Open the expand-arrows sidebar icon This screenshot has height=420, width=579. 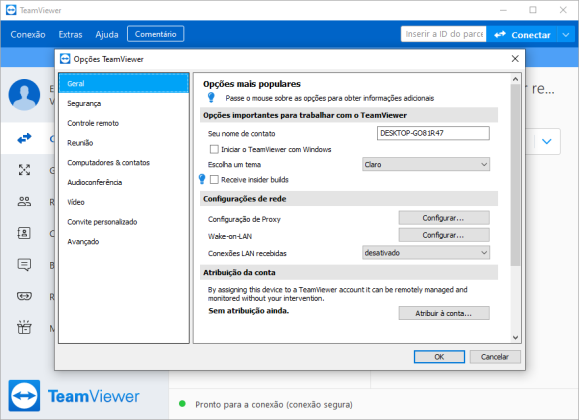[x=24, y=170]
